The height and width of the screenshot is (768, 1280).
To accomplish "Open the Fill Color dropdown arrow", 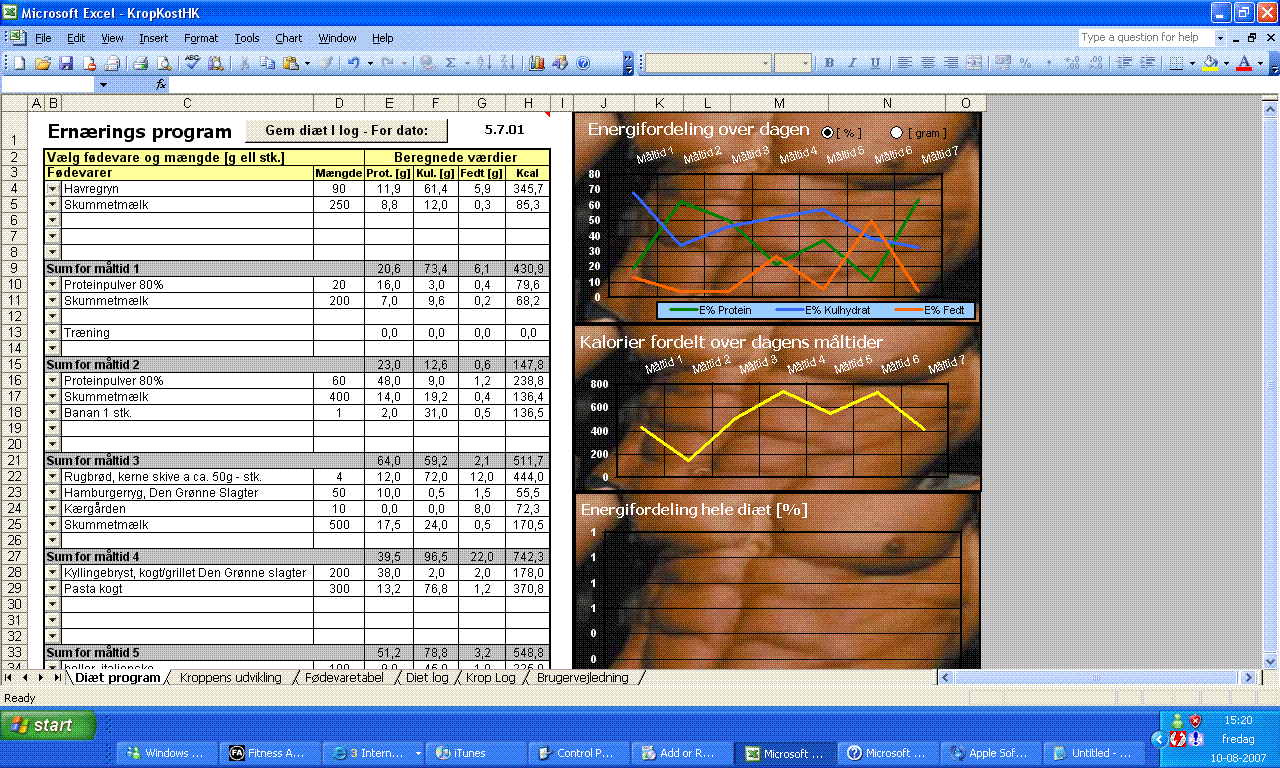I will pyautogui.click(x=1225, y=63).
